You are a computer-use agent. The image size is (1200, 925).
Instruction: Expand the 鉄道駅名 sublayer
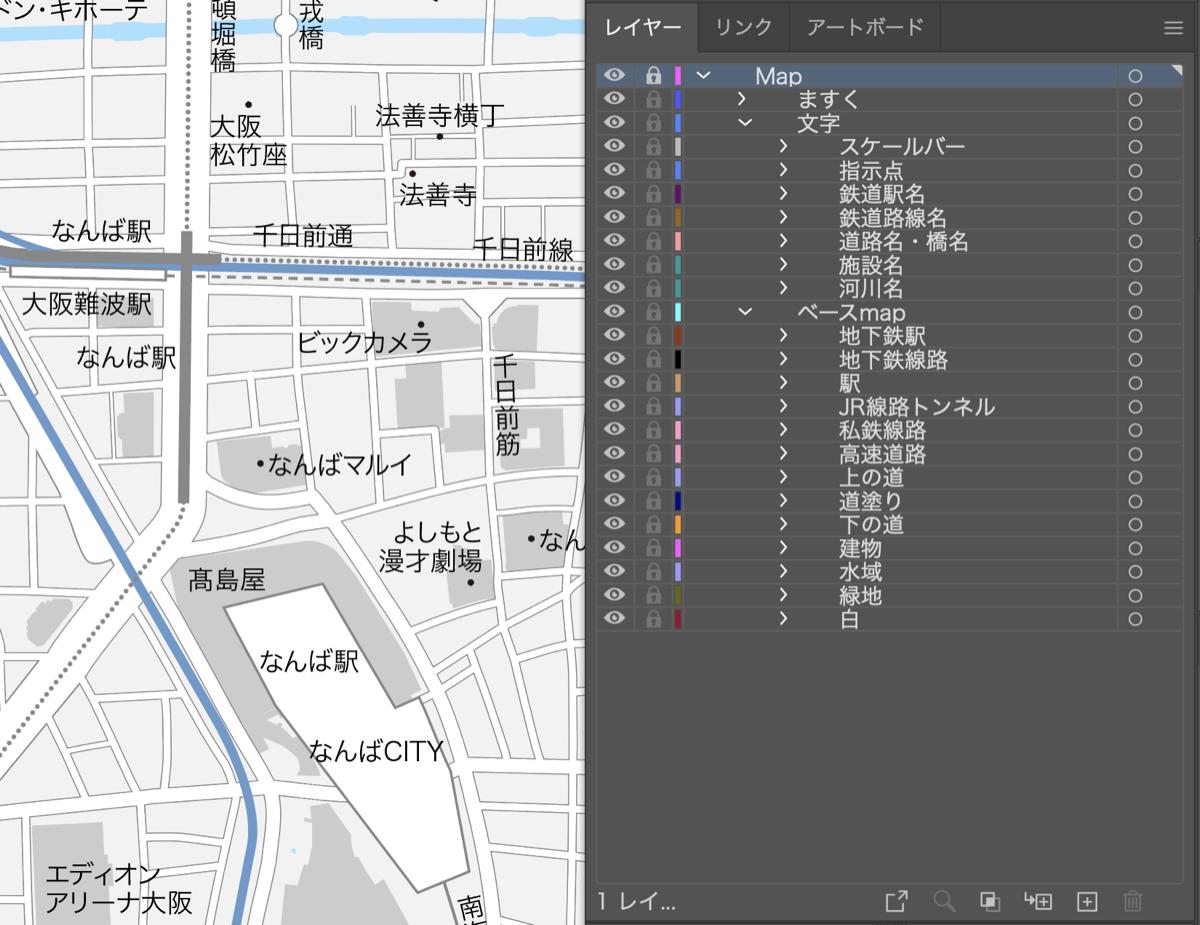(784, 194)
